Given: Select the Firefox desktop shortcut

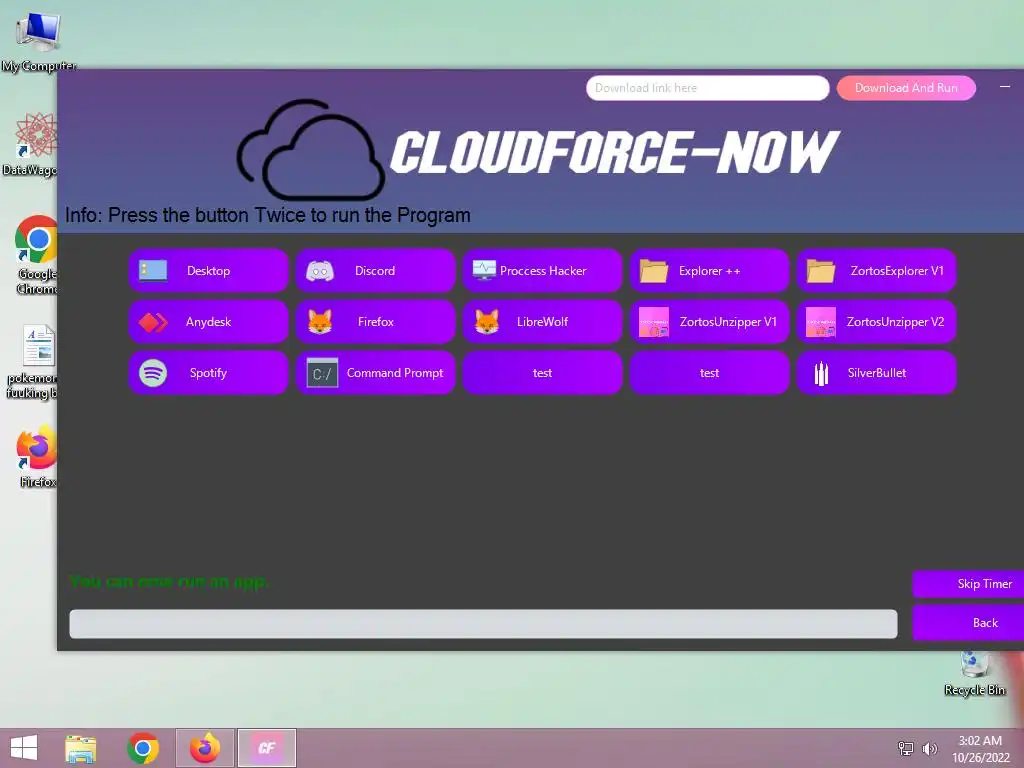Looking at the screenshot, I should 35,456.
